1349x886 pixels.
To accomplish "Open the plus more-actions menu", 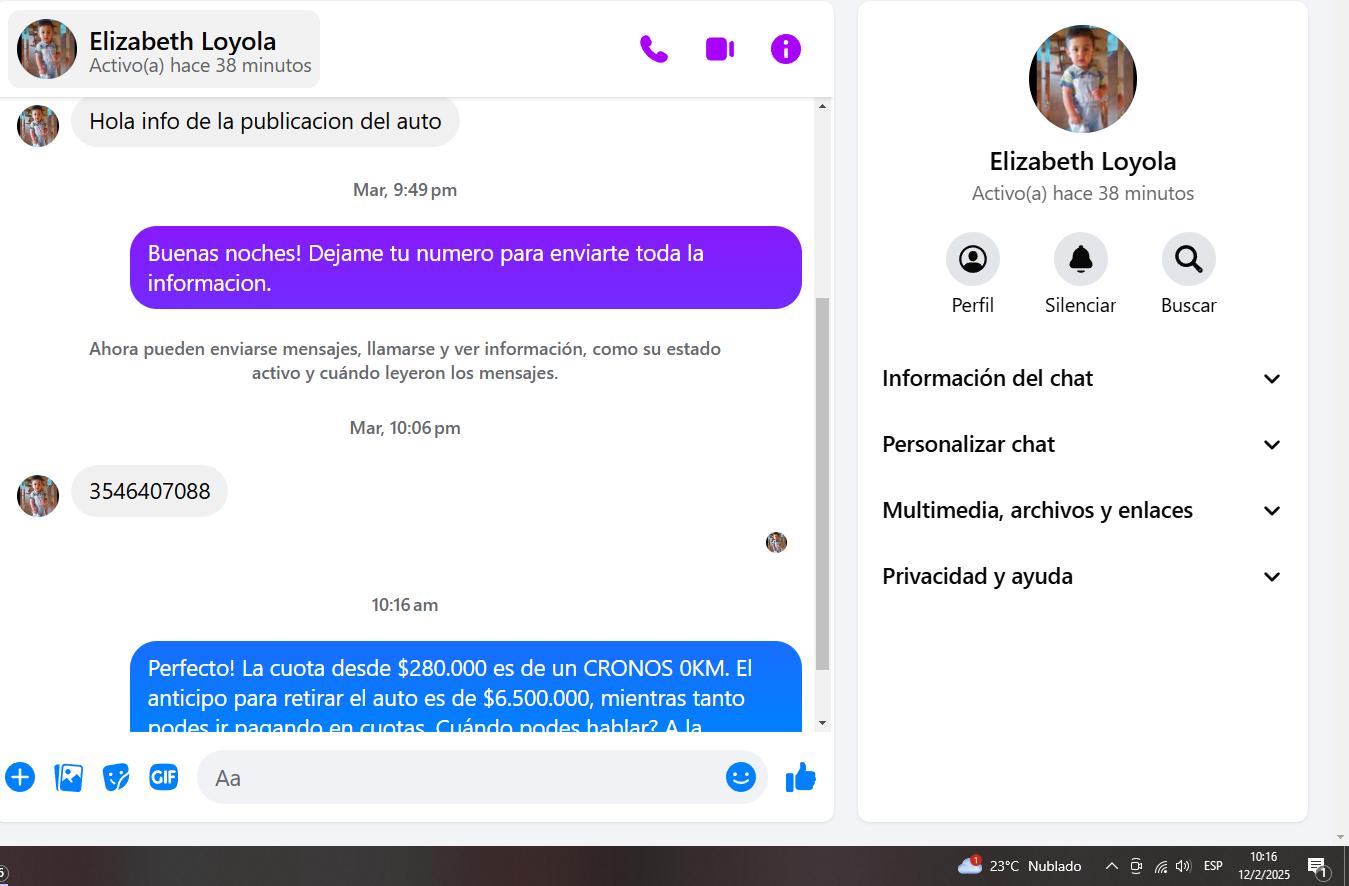I will [x=20, y=777].
